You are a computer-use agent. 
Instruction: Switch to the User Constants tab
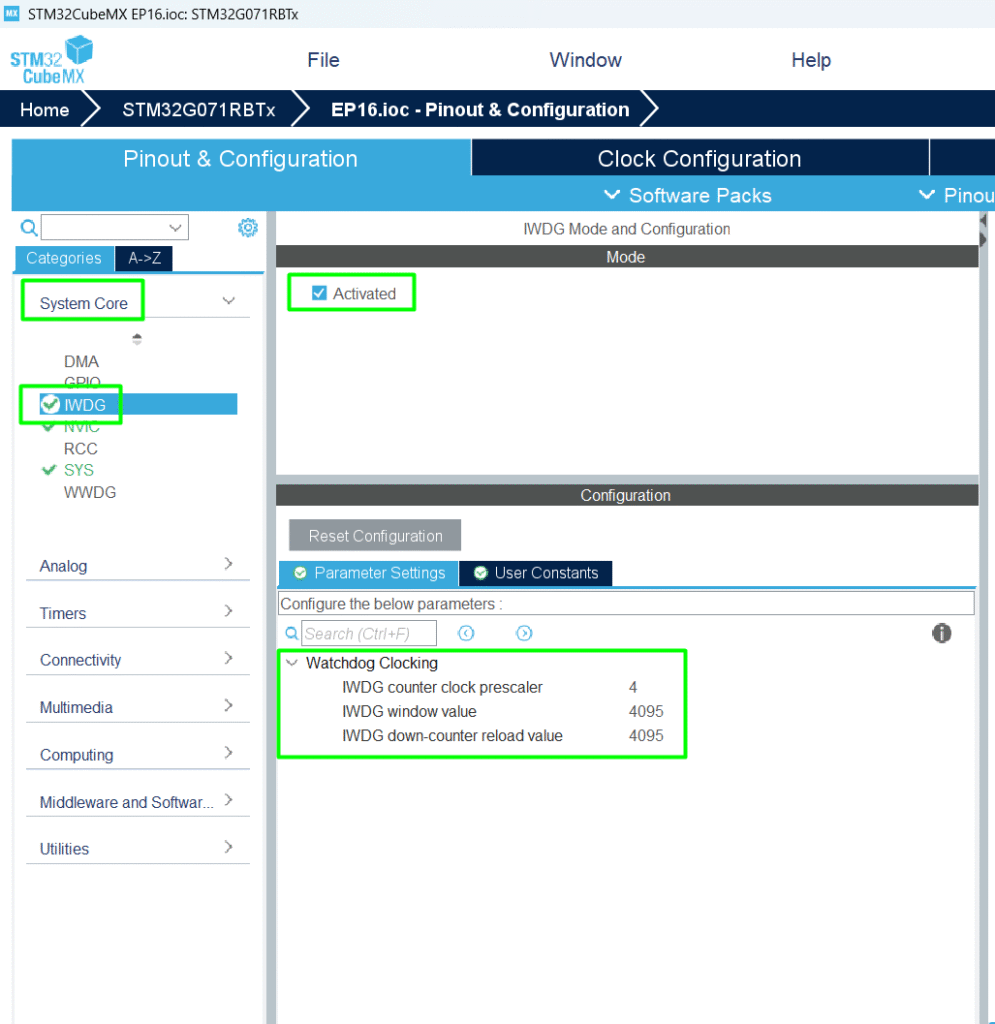coord(536,573)
